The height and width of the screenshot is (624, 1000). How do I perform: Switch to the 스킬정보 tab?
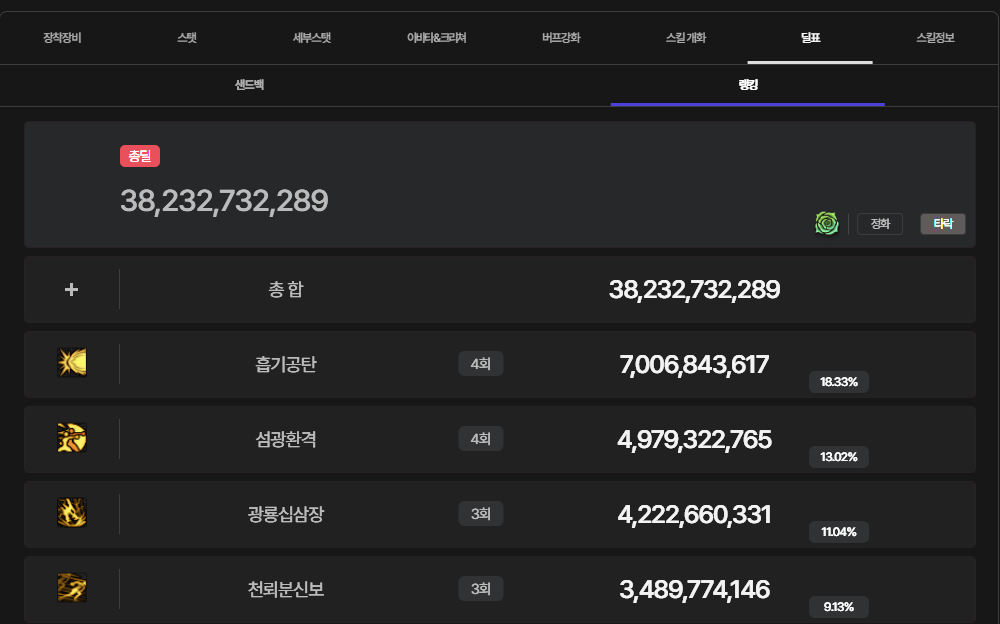(x=935, y=38)
